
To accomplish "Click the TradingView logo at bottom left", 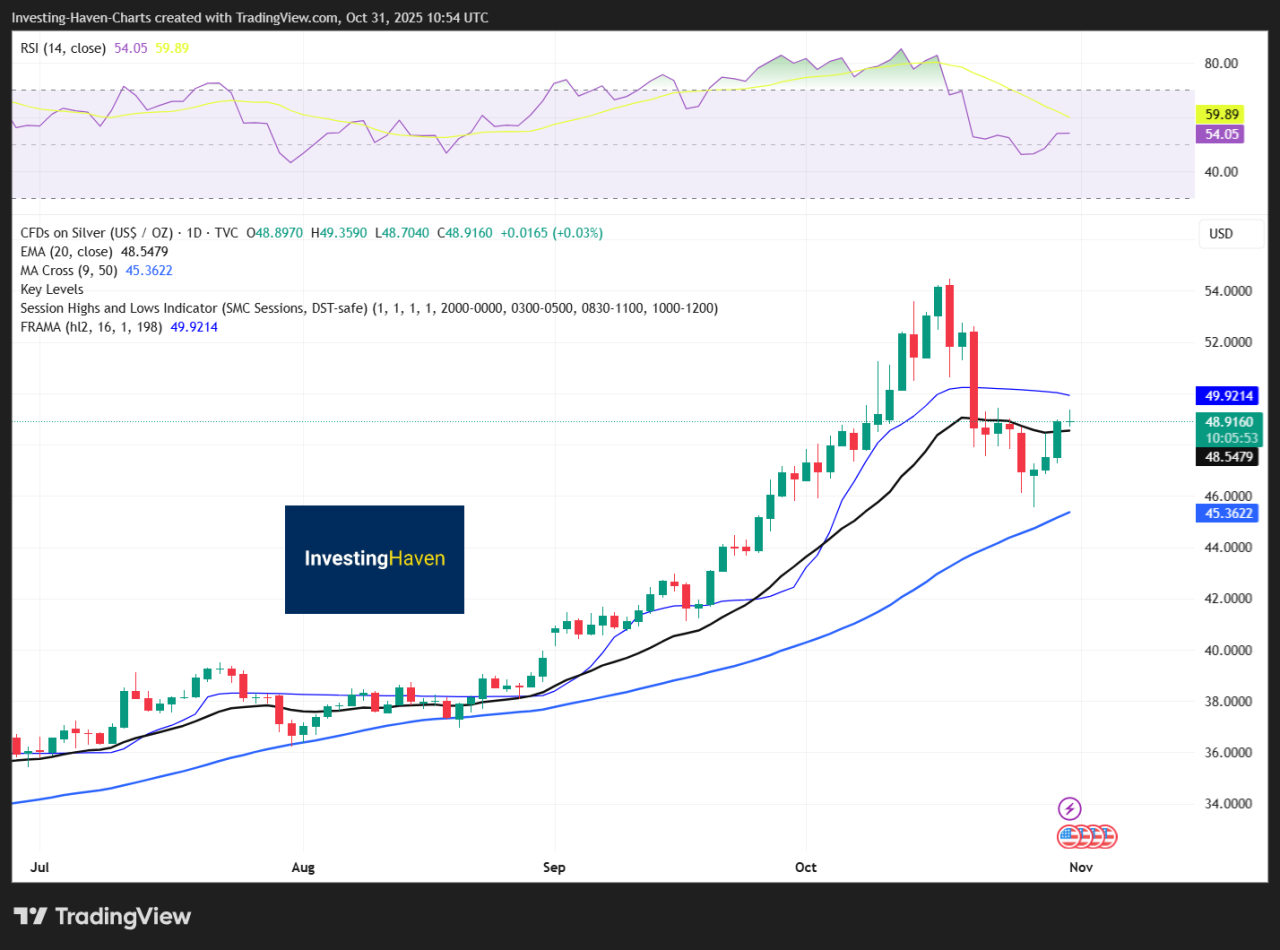I will [x=102, y=916].
